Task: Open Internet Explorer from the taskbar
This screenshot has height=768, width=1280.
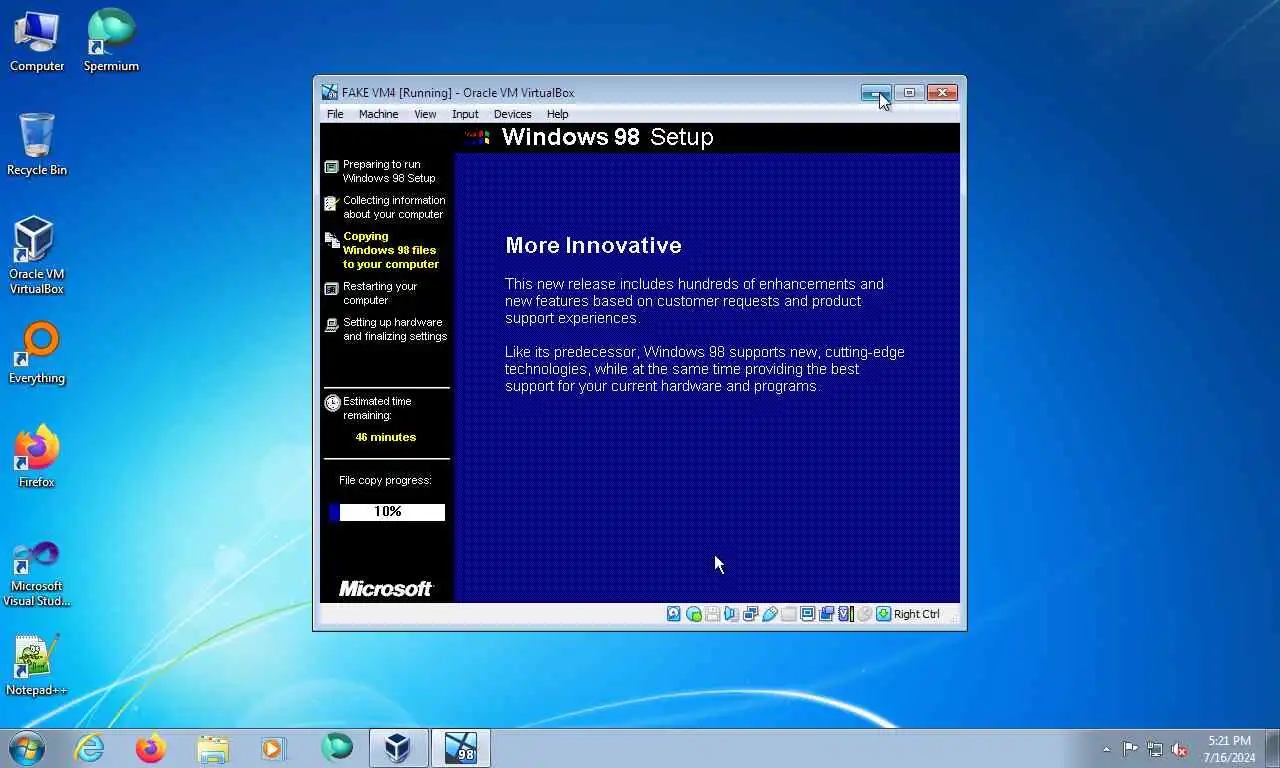Action: 90,748
